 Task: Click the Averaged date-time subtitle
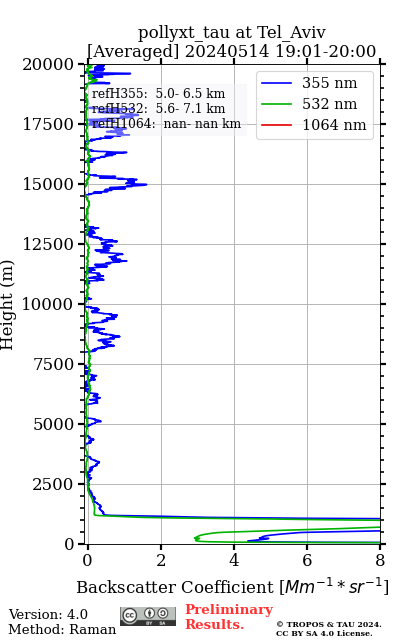(x=232, y=51)
